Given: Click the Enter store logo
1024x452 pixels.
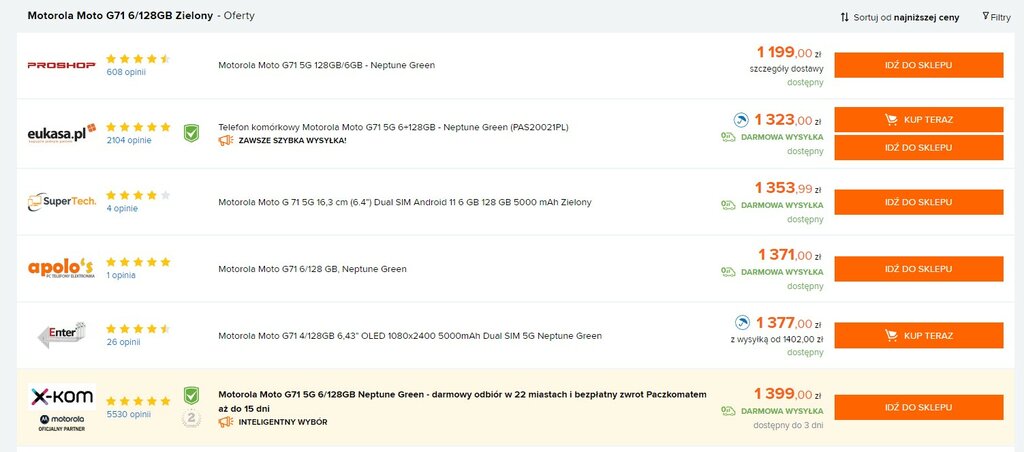Looking at the screenshot, I should tap(61, 334).
